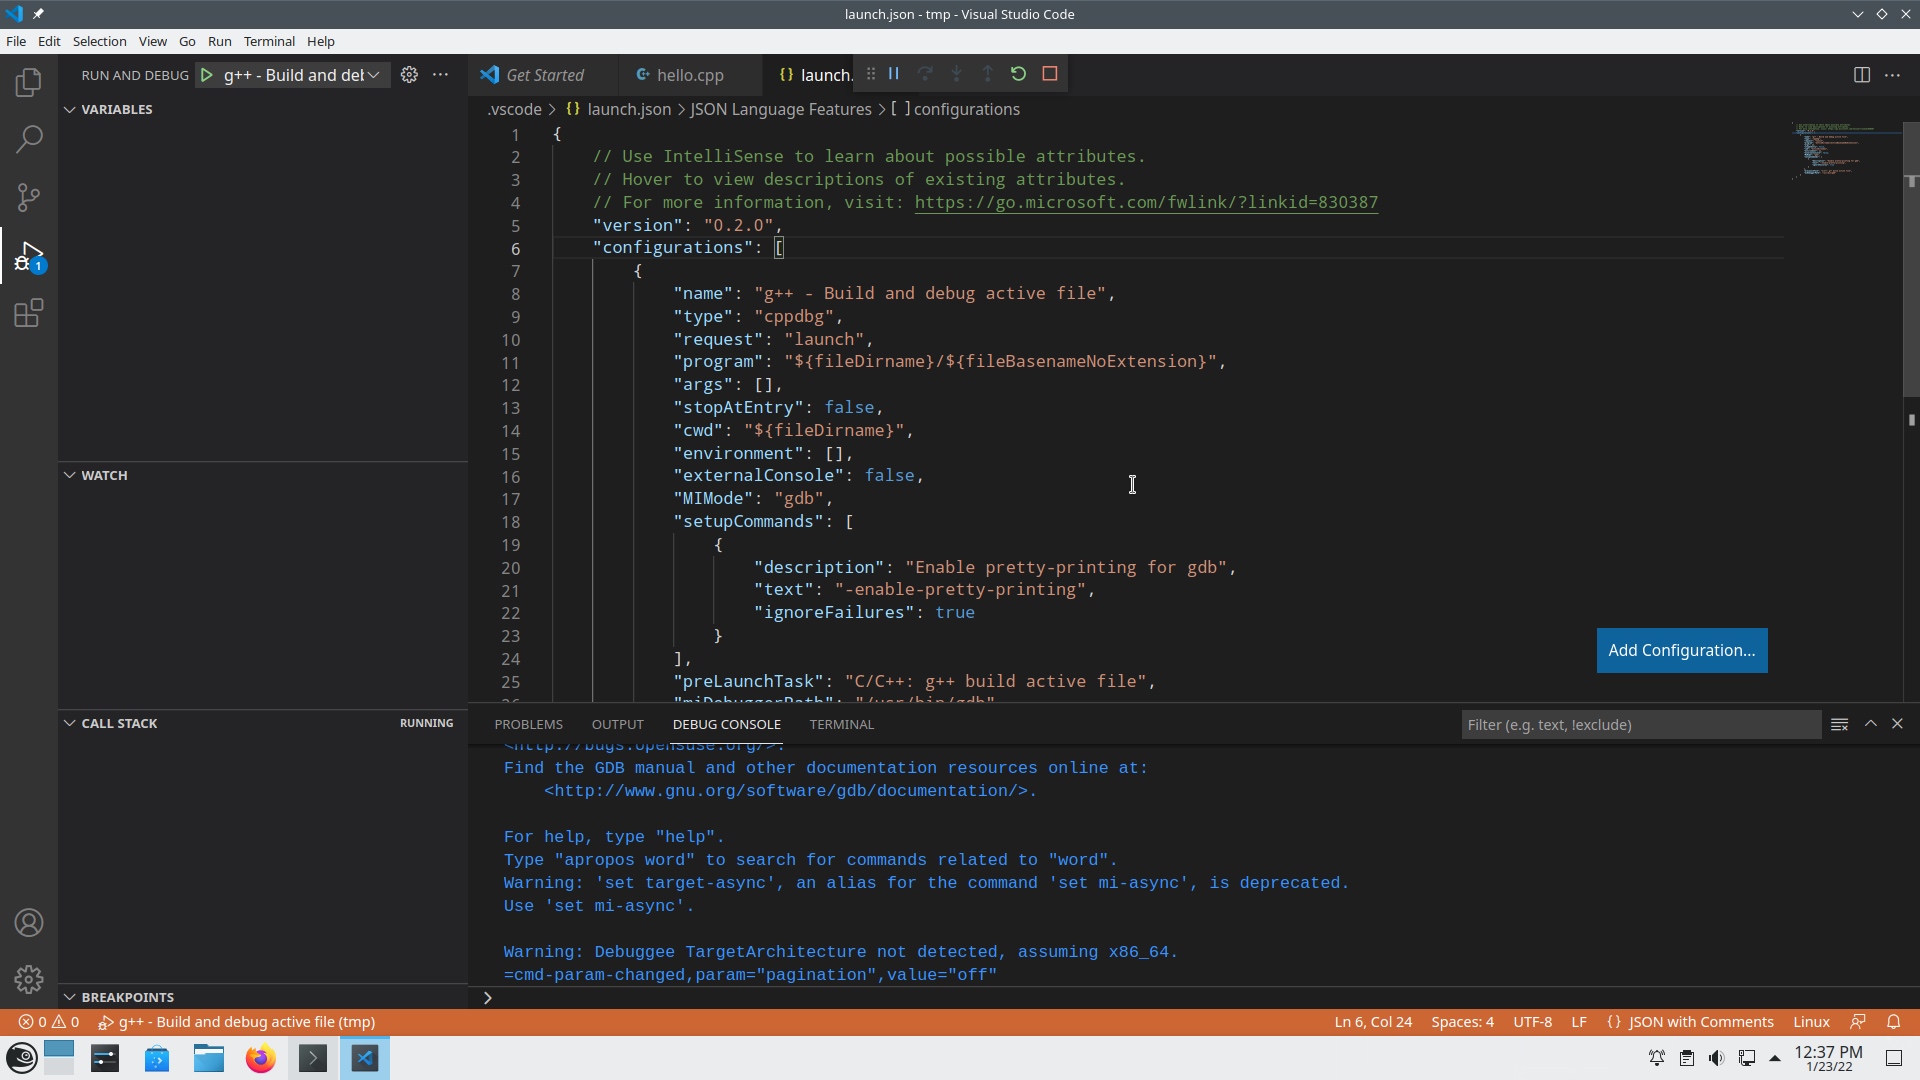Open the Terminal menu
This screenshot has height=1080, width=1920.
point(269,41)
